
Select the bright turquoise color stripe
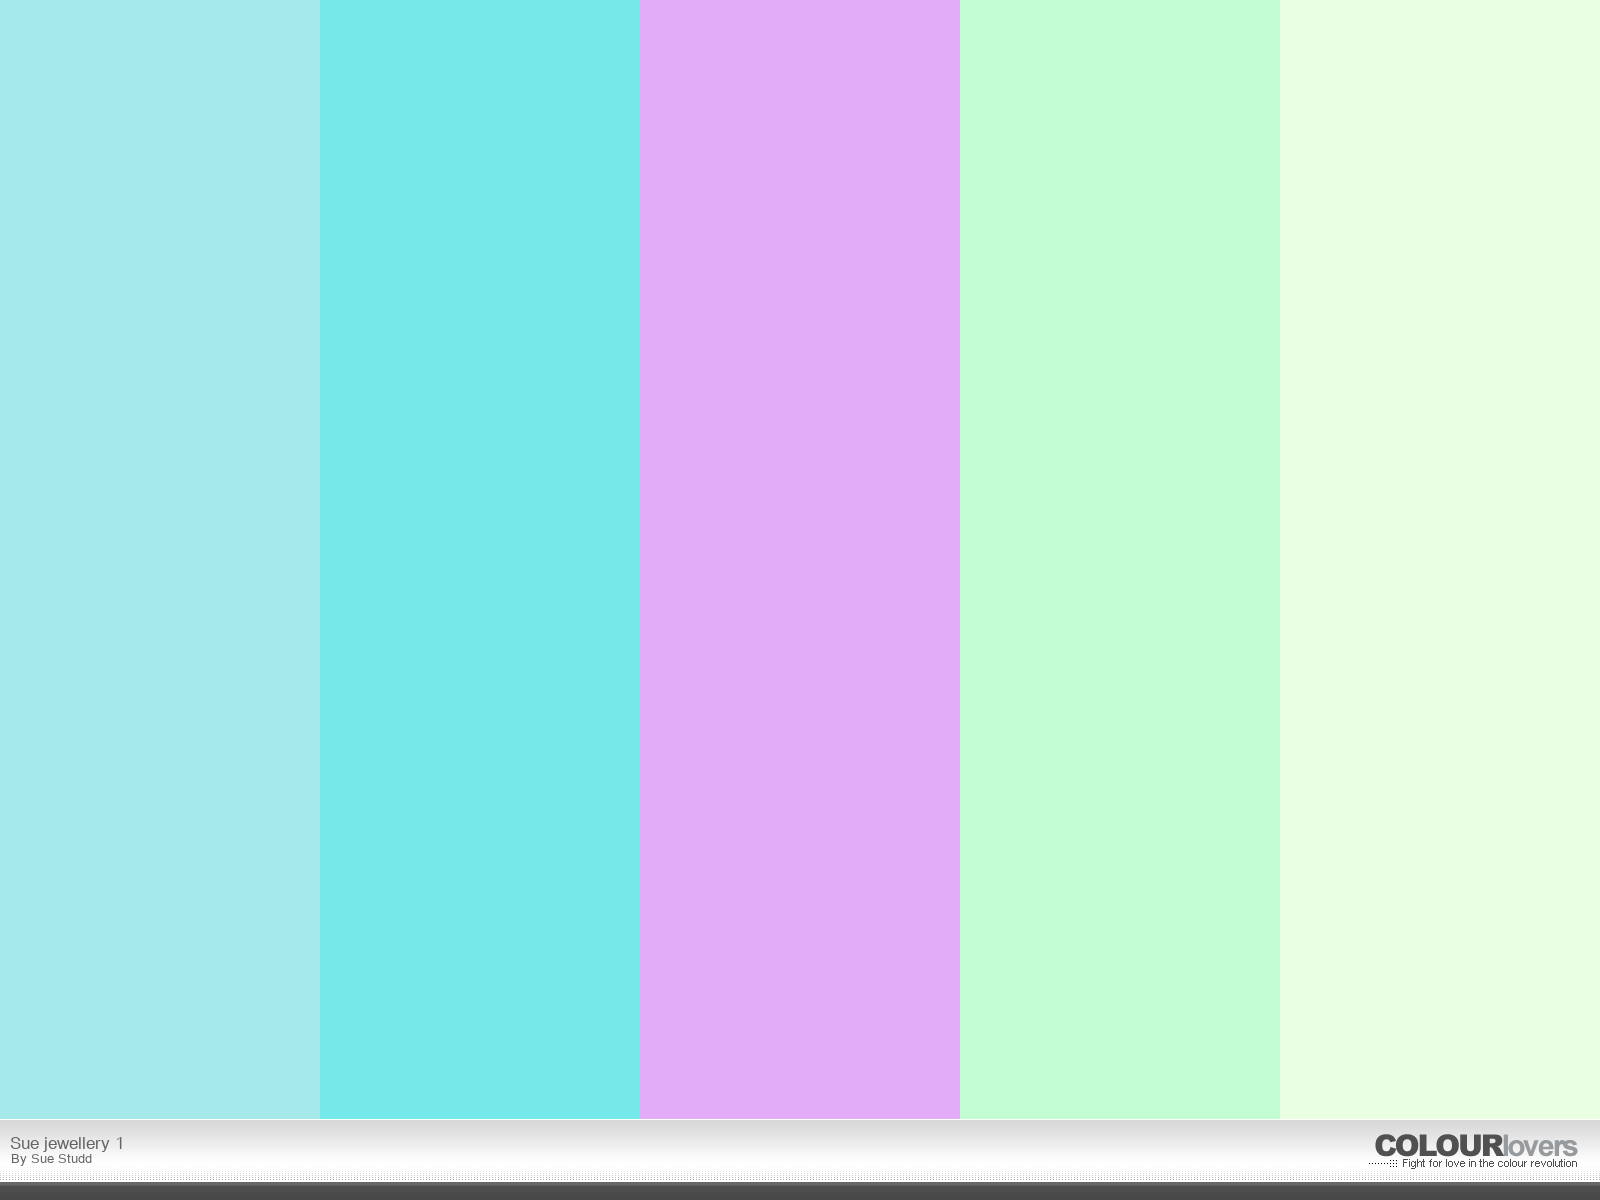pos(480,559)
